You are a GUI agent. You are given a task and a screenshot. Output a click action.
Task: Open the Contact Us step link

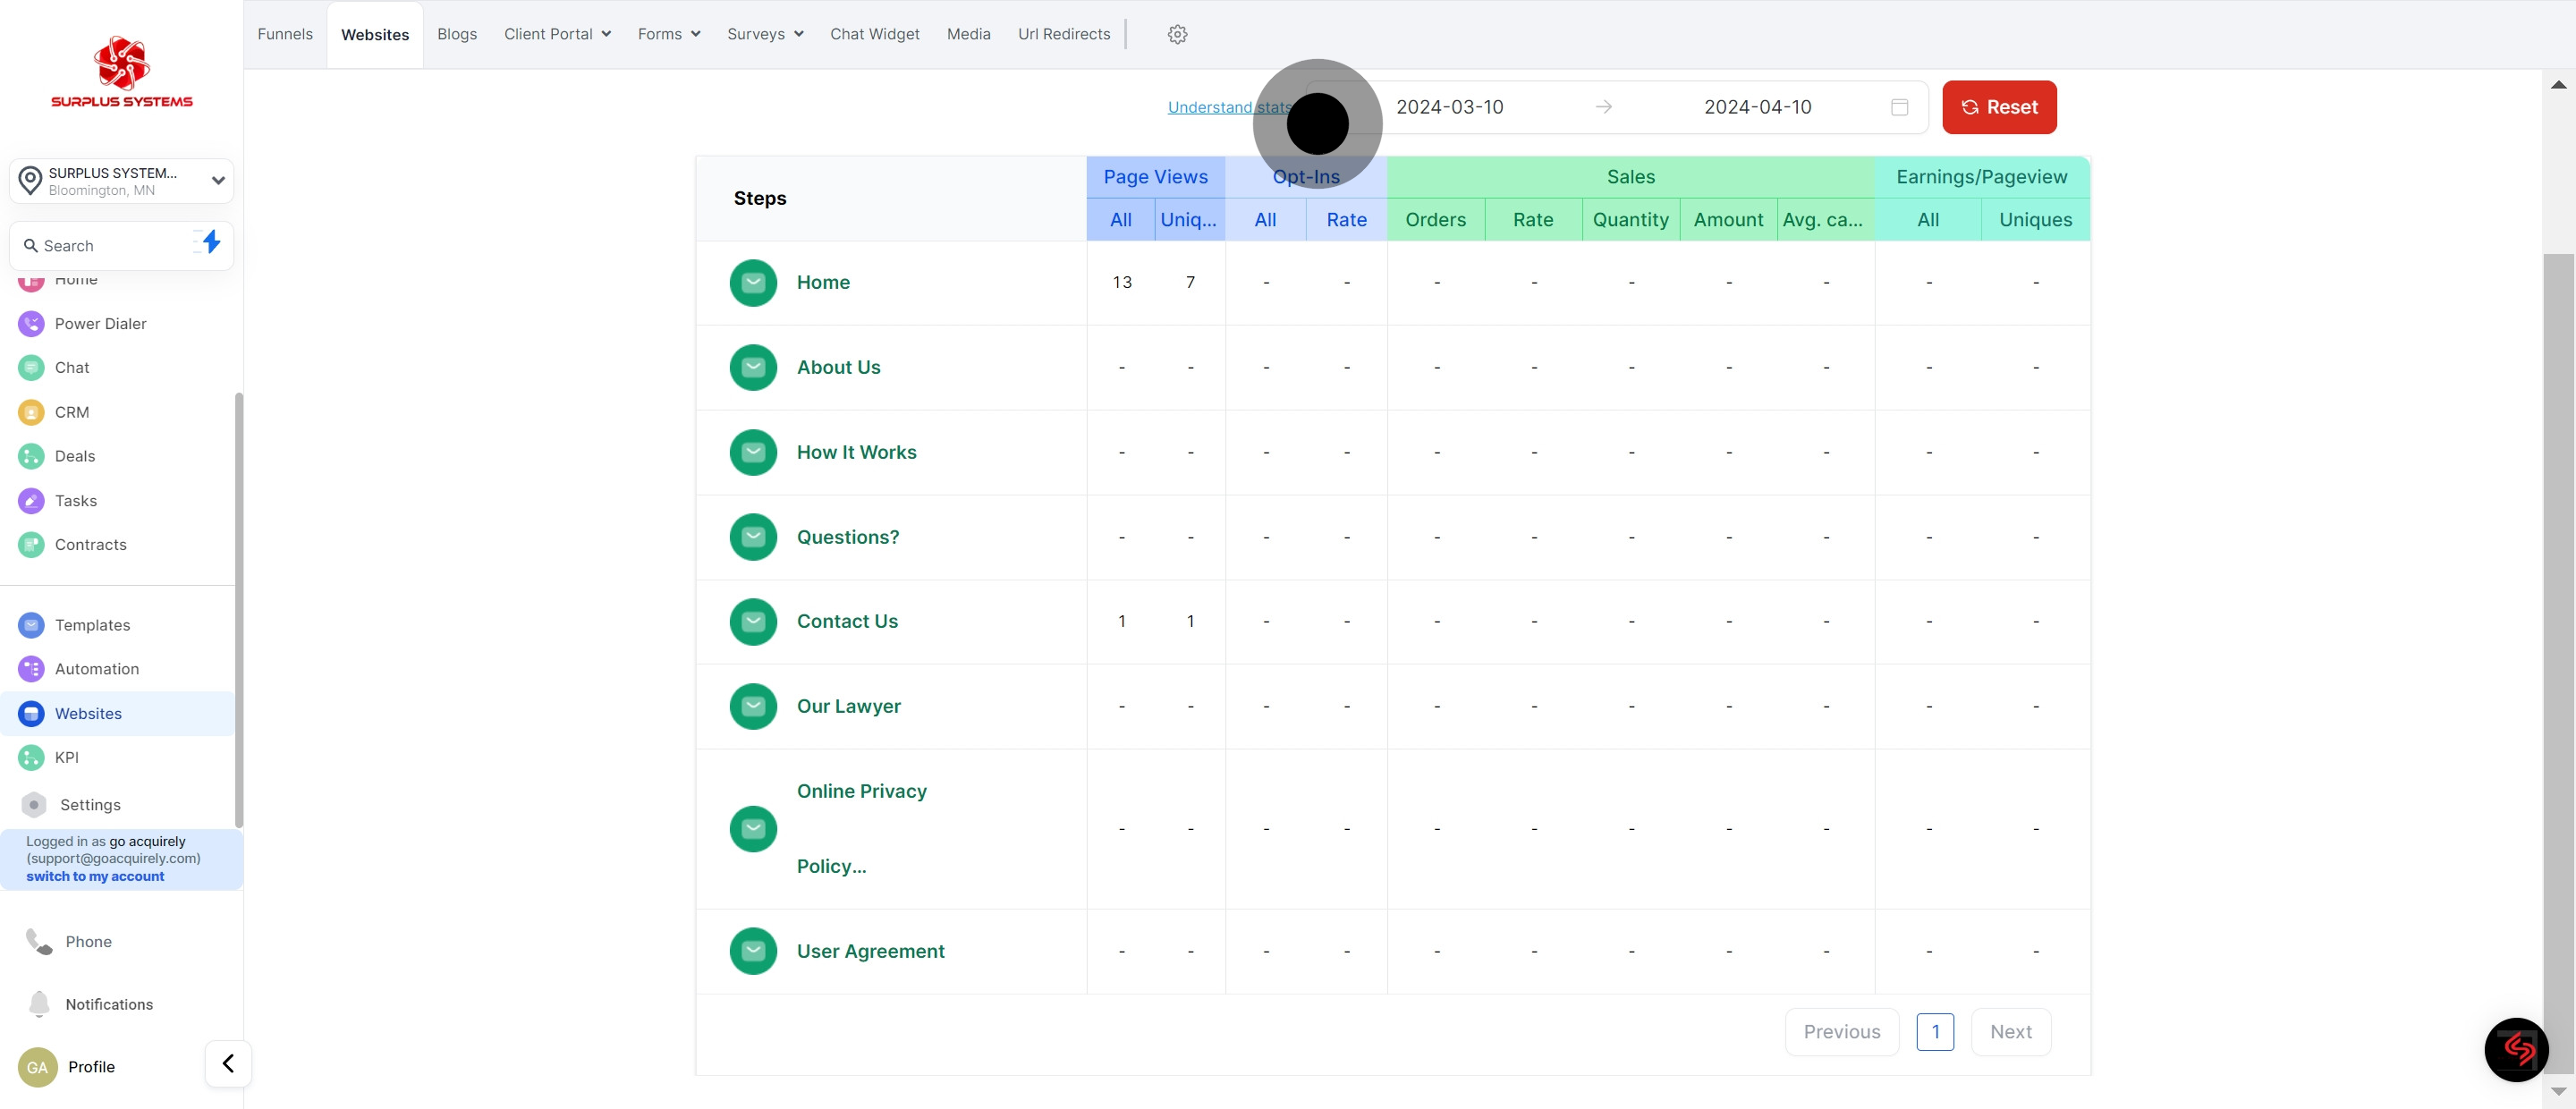(x=846, y=621)
